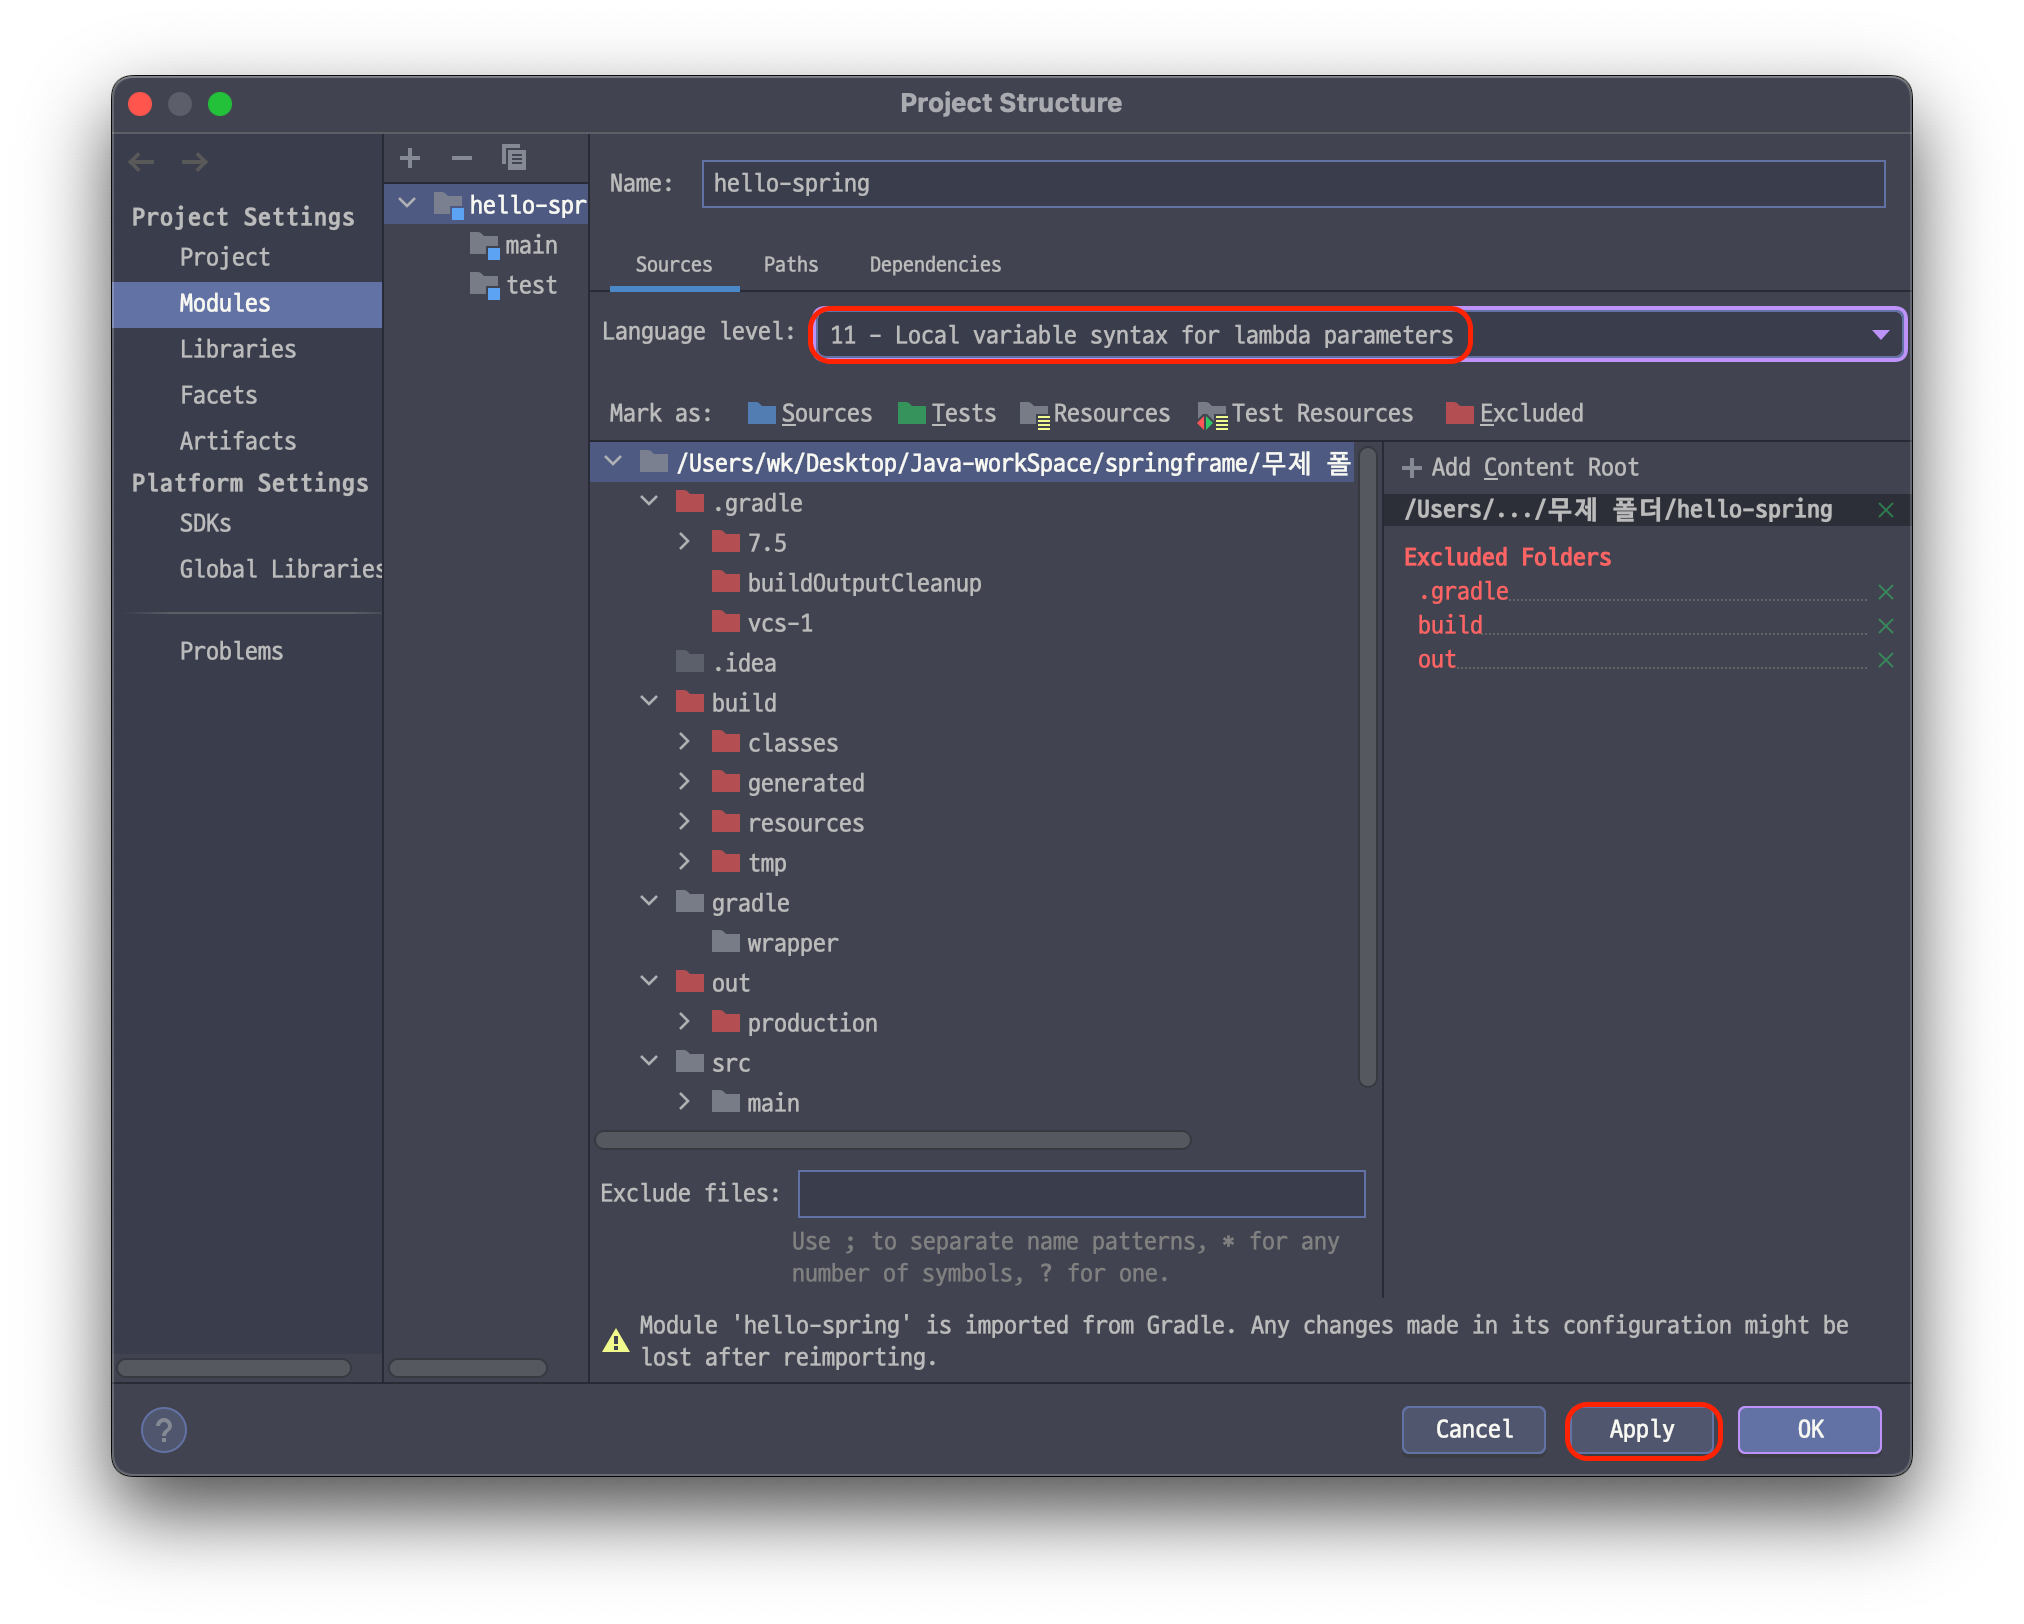Click the remove module minus icon
The width and height of the screenshot is (2024, 1624).
pyautogui.click(x=461, y=158)
